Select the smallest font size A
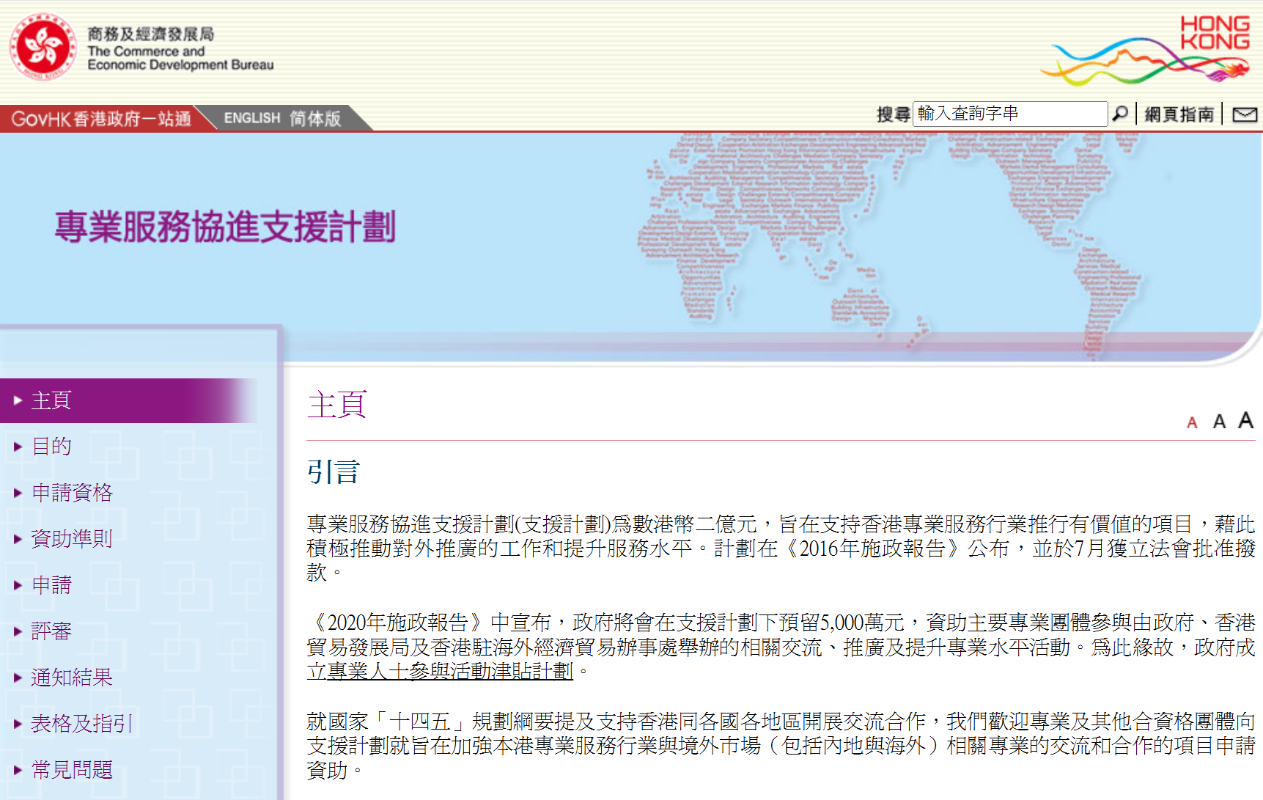This screenshot has height=800, width=1263. 1192,423
